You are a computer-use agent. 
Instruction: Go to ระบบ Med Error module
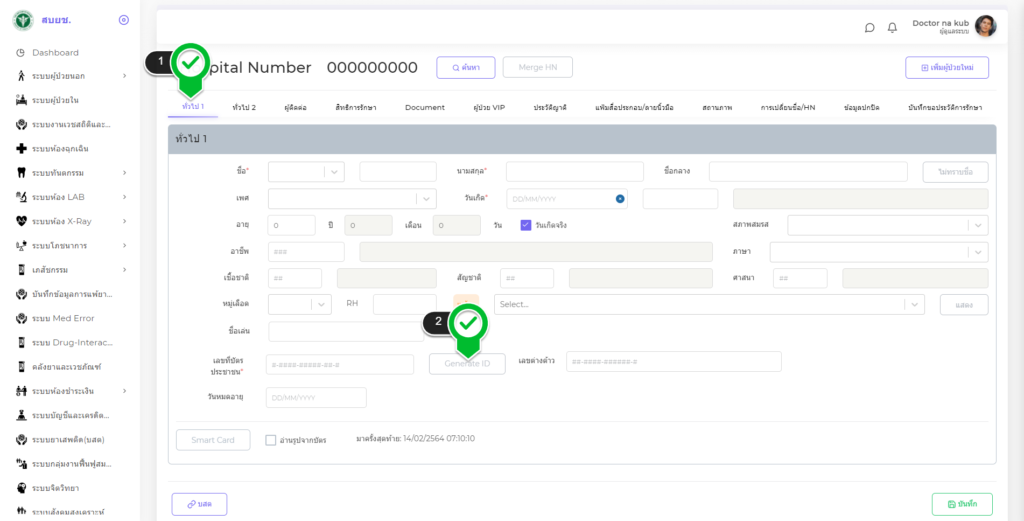tap(66, 318)
